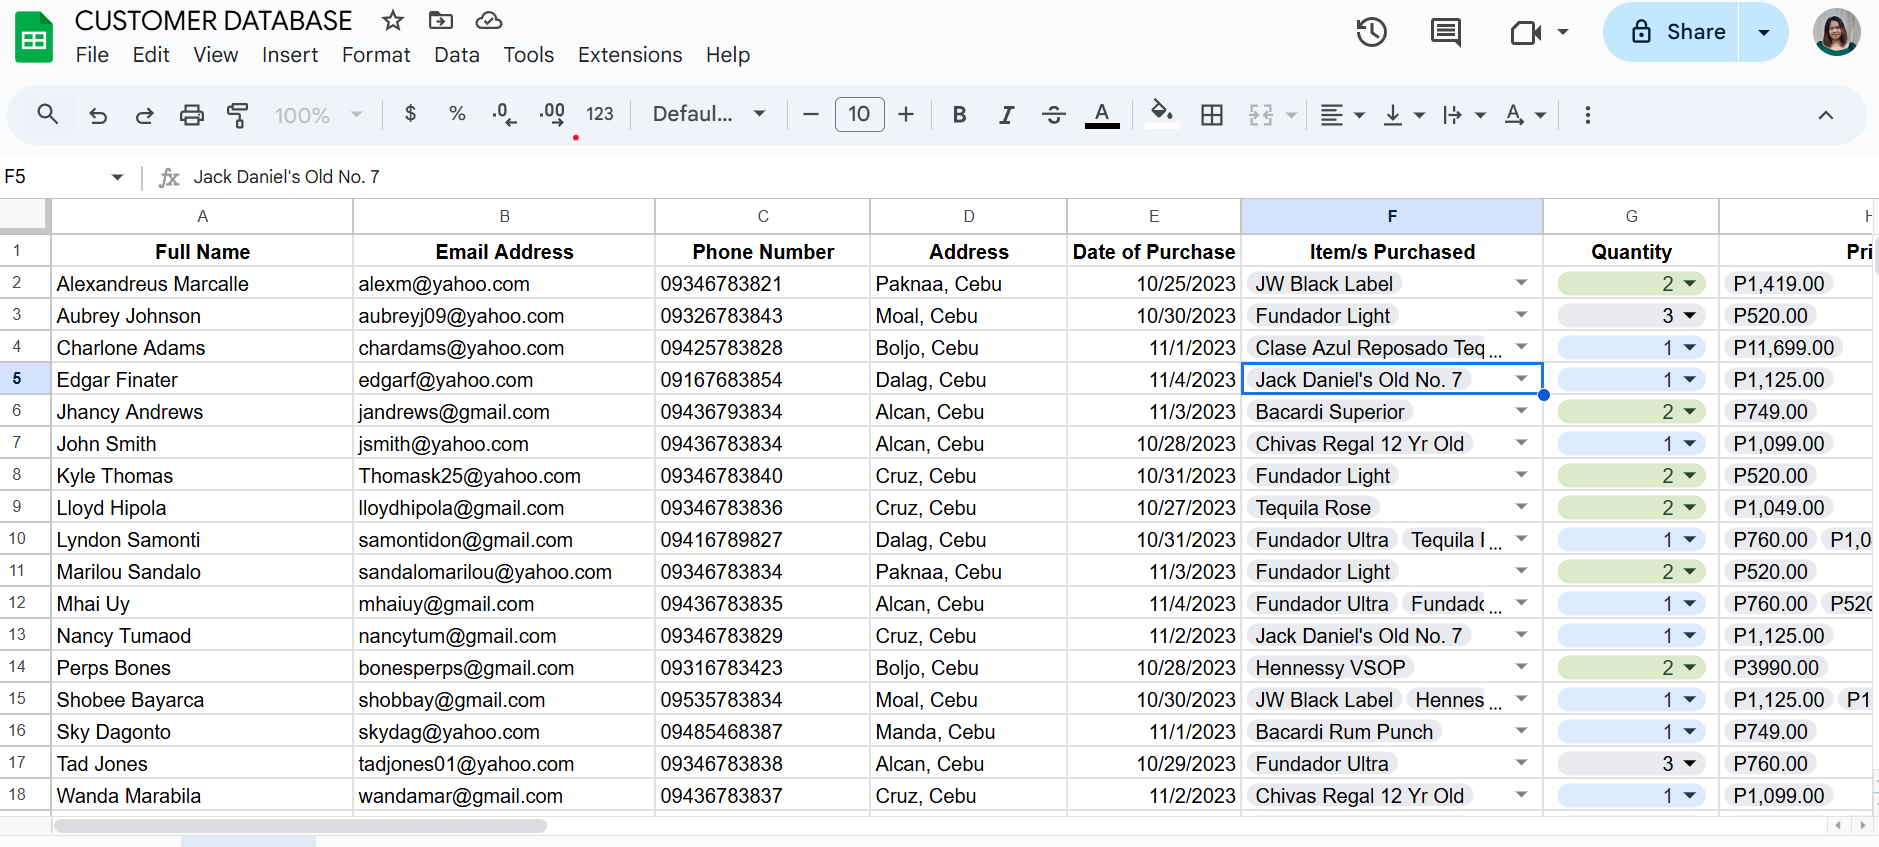Viewport: 1879px width, 847px height.
Task: Click the Hennessy VSOP item cell
Action: click(1391, 667)
